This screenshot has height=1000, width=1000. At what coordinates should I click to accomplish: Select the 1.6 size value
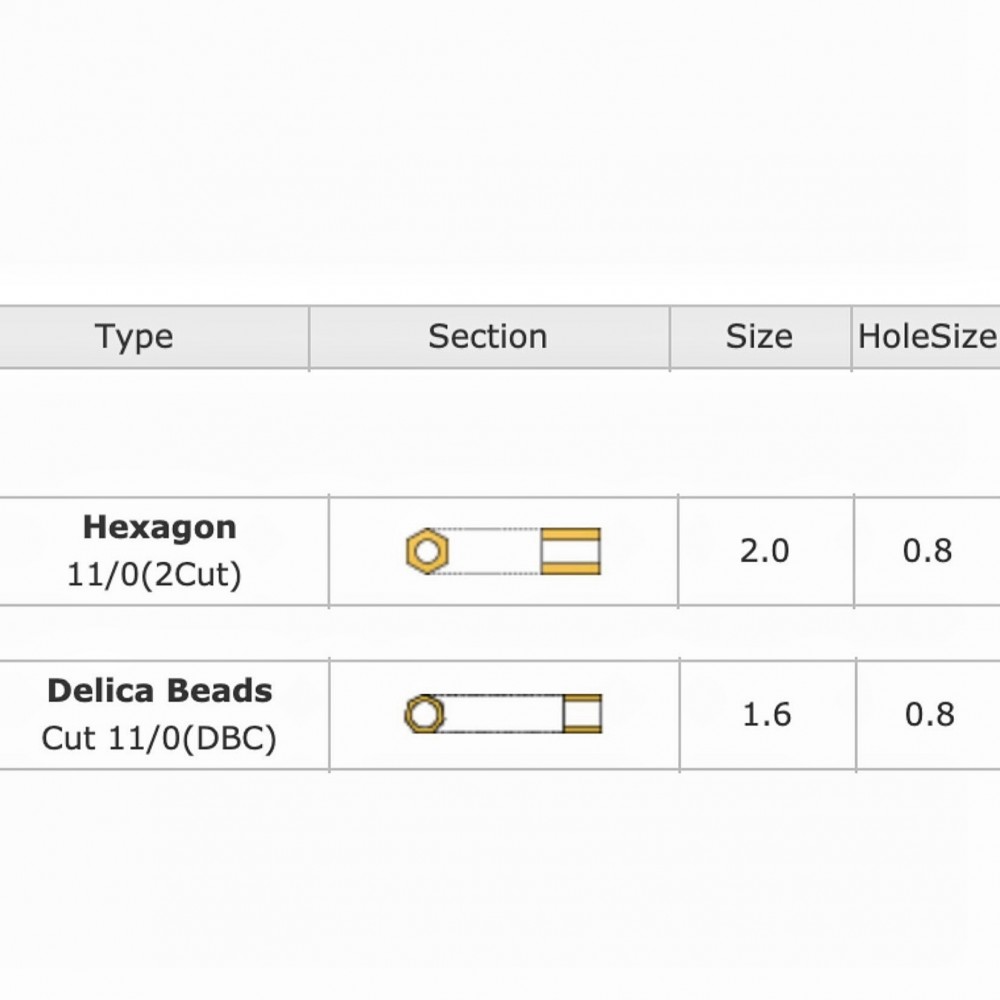point(766,715)
